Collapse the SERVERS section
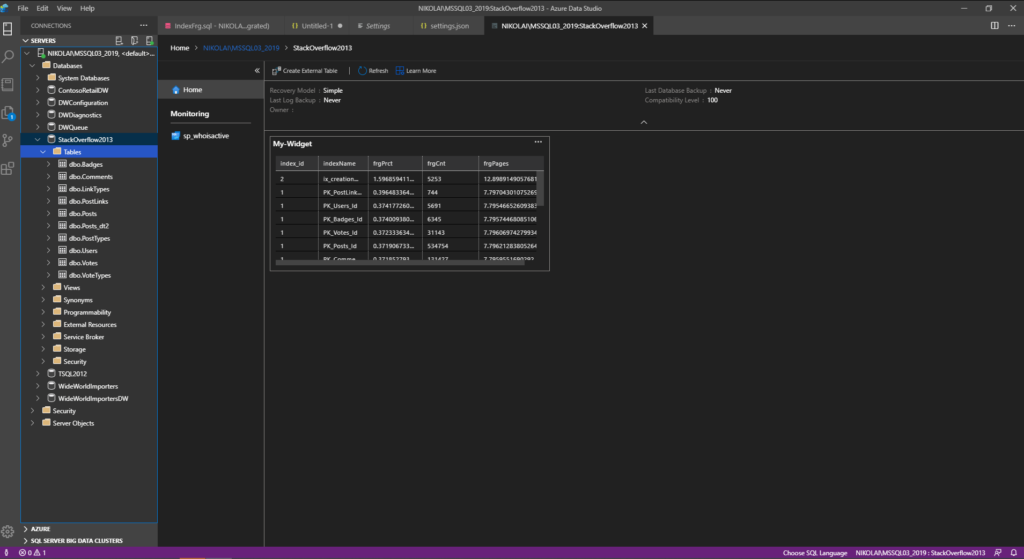 pyautogui.click(x=25, y=40)
